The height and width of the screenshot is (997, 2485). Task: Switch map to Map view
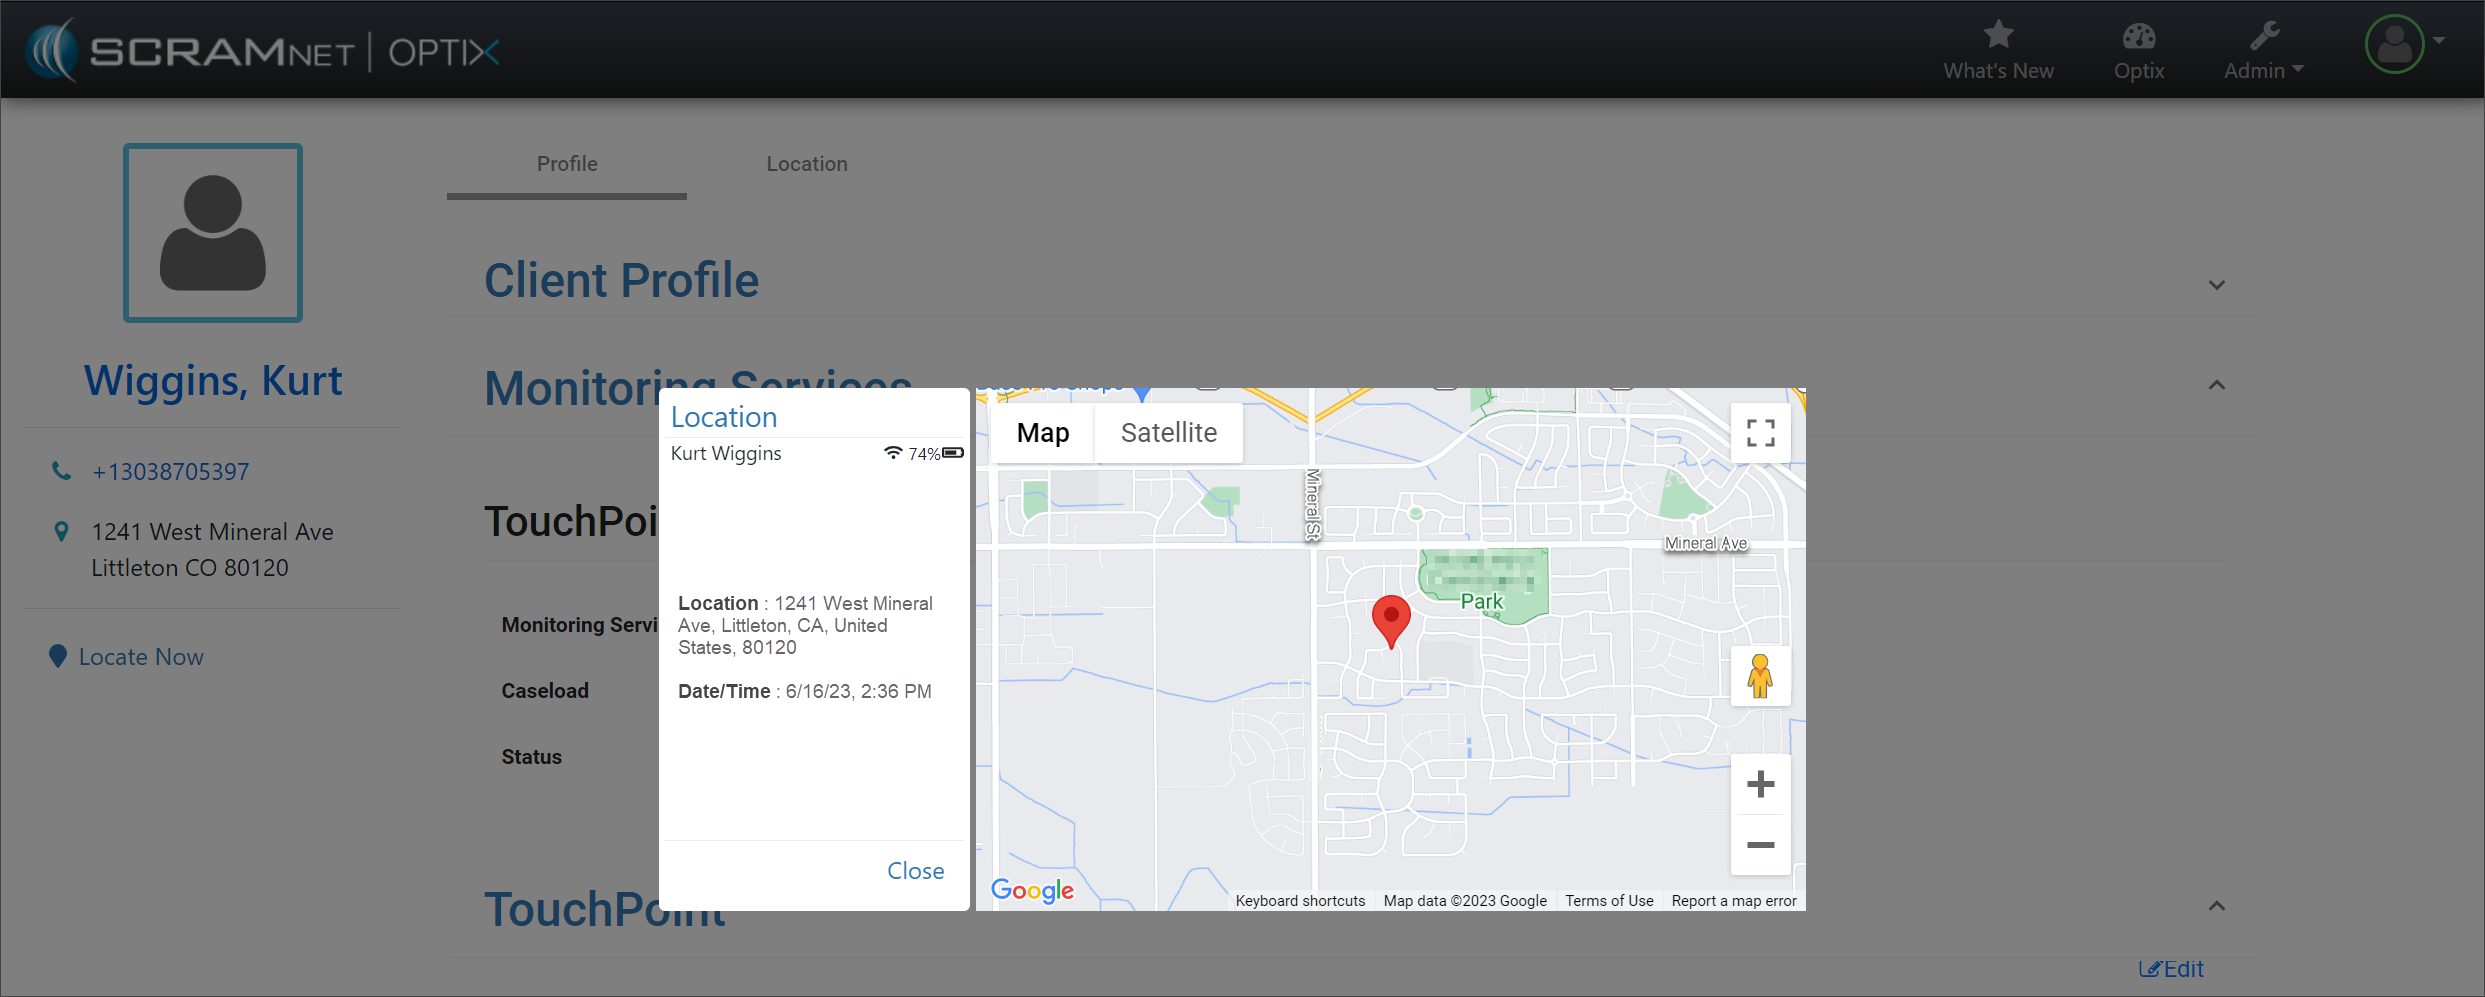pyautogui.click(x=1042, y=433)
